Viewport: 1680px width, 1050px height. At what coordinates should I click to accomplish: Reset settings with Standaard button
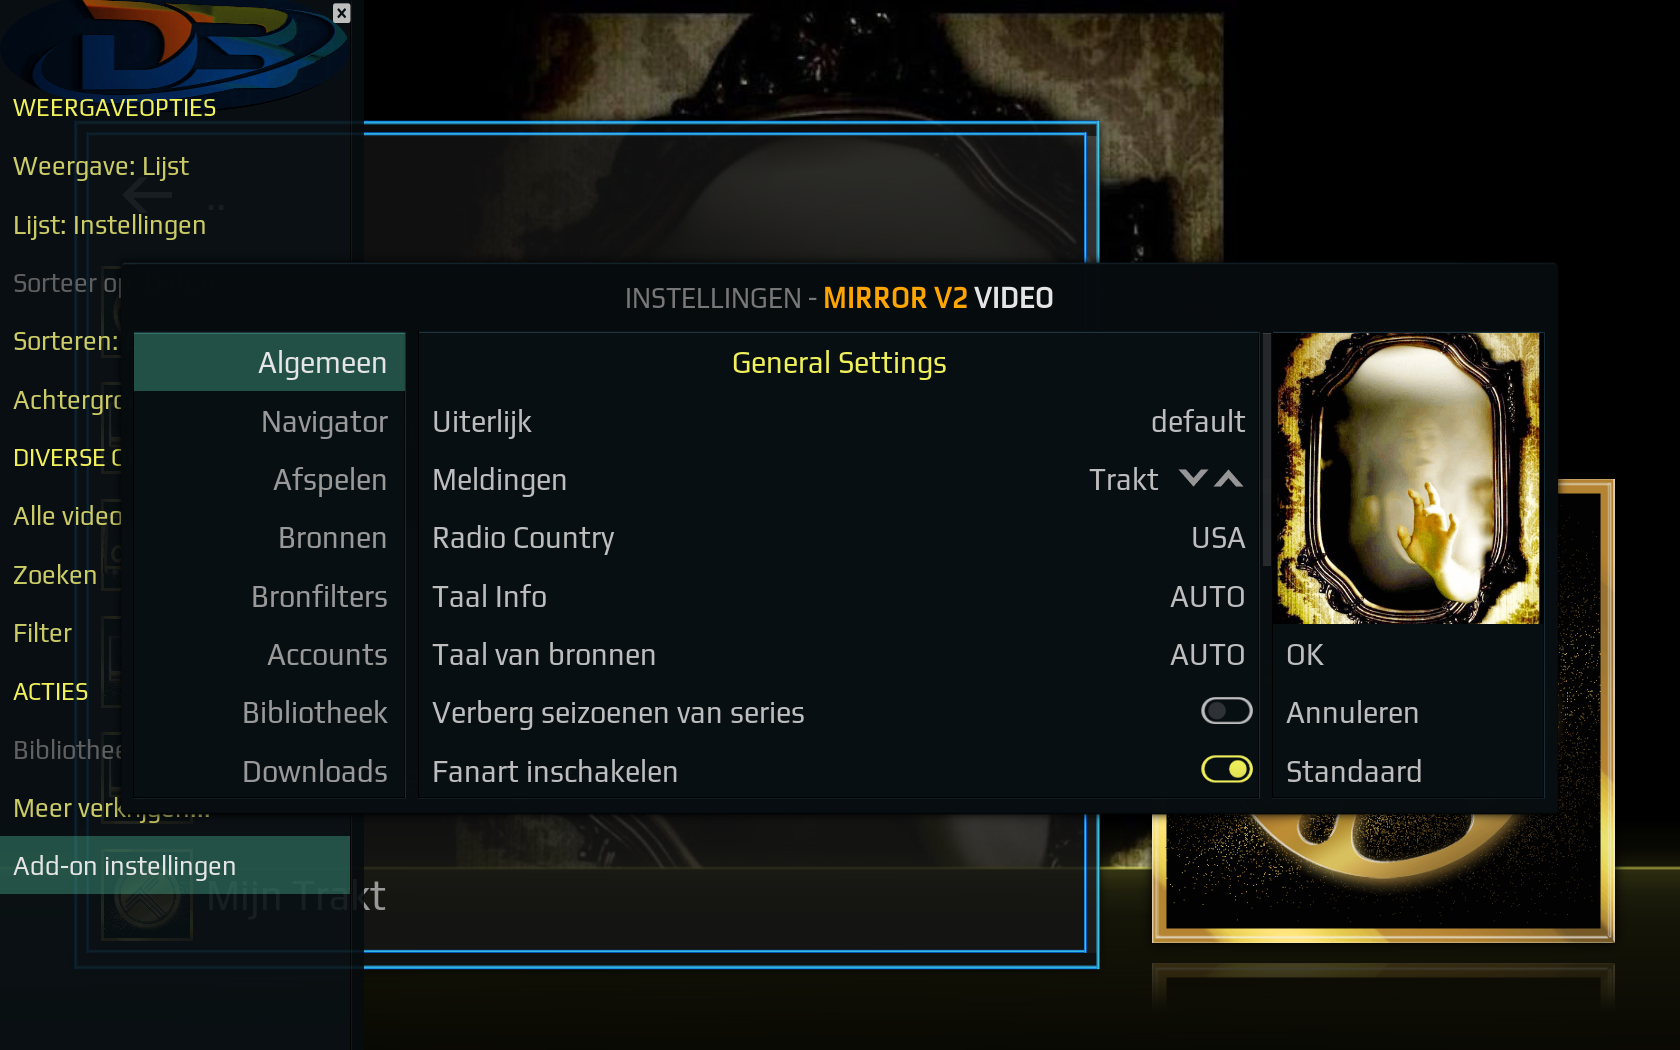(x=1408, y=771)
